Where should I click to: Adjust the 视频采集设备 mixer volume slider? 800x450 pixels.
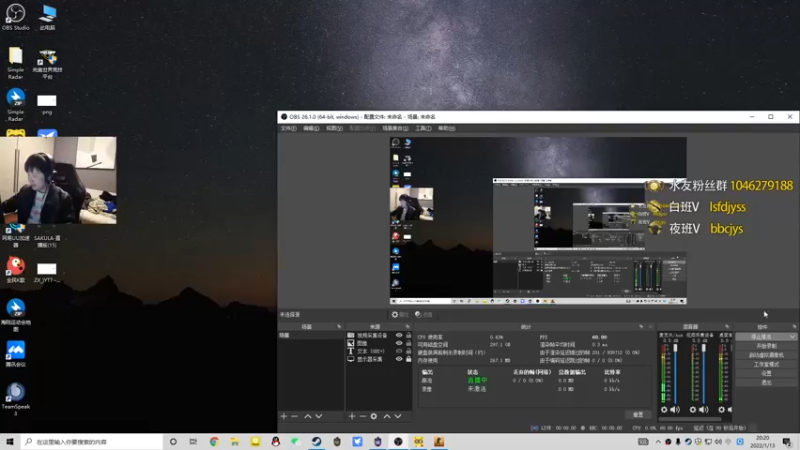704,374
